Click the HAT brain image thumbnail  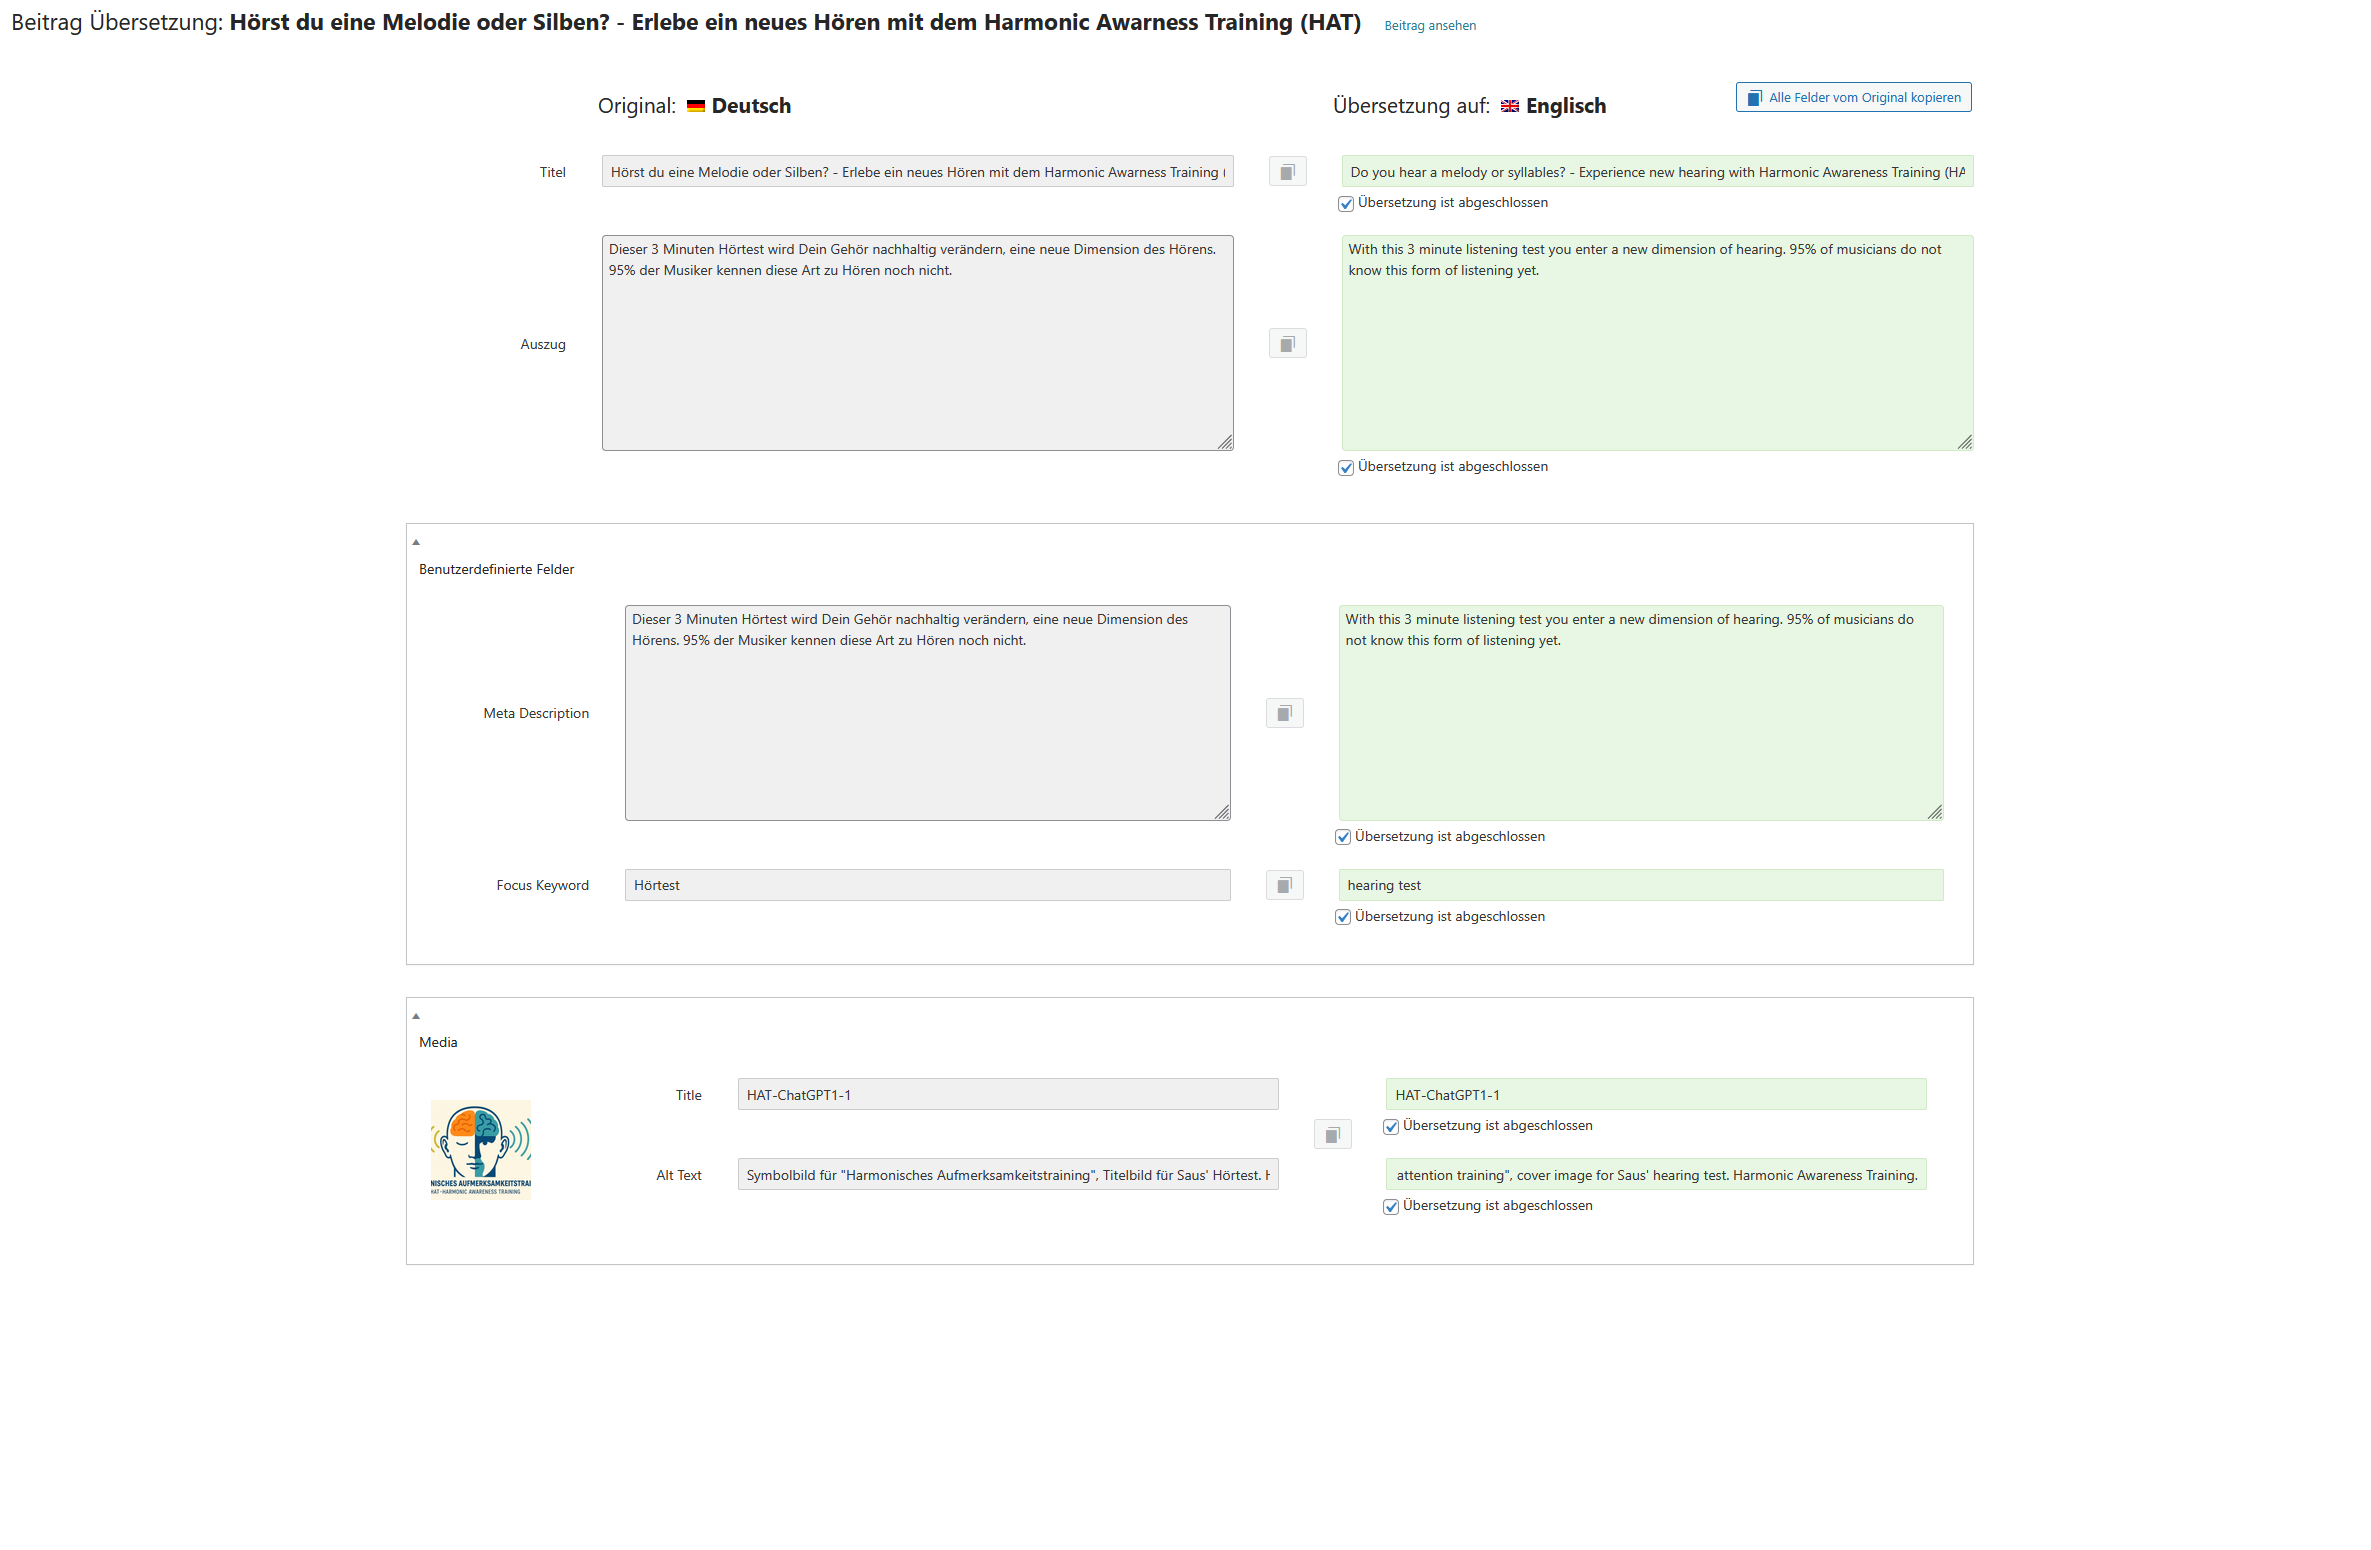pyautogui.click(x=481, y=1149)
